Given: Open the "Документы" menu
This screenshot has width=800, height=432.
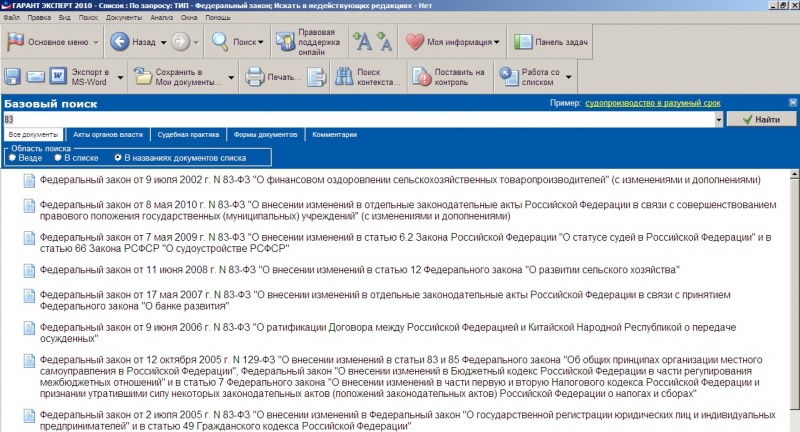Looking at the screenshot, I should coord(123,18).
